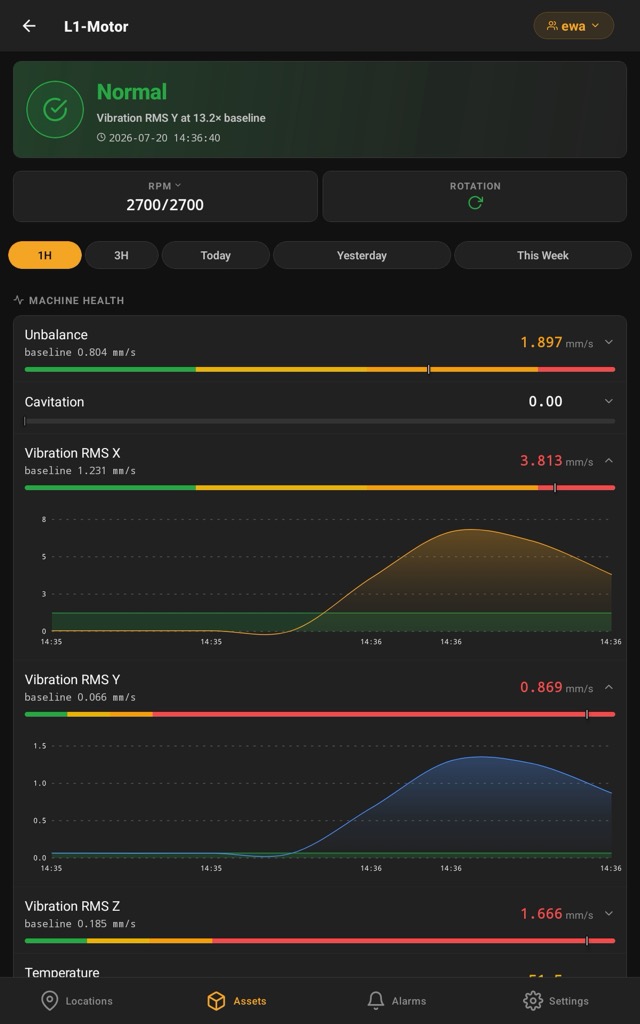Click the users icon beside ewa
This screenshot has height=1024, width=640.
click(x=552, y=26)
